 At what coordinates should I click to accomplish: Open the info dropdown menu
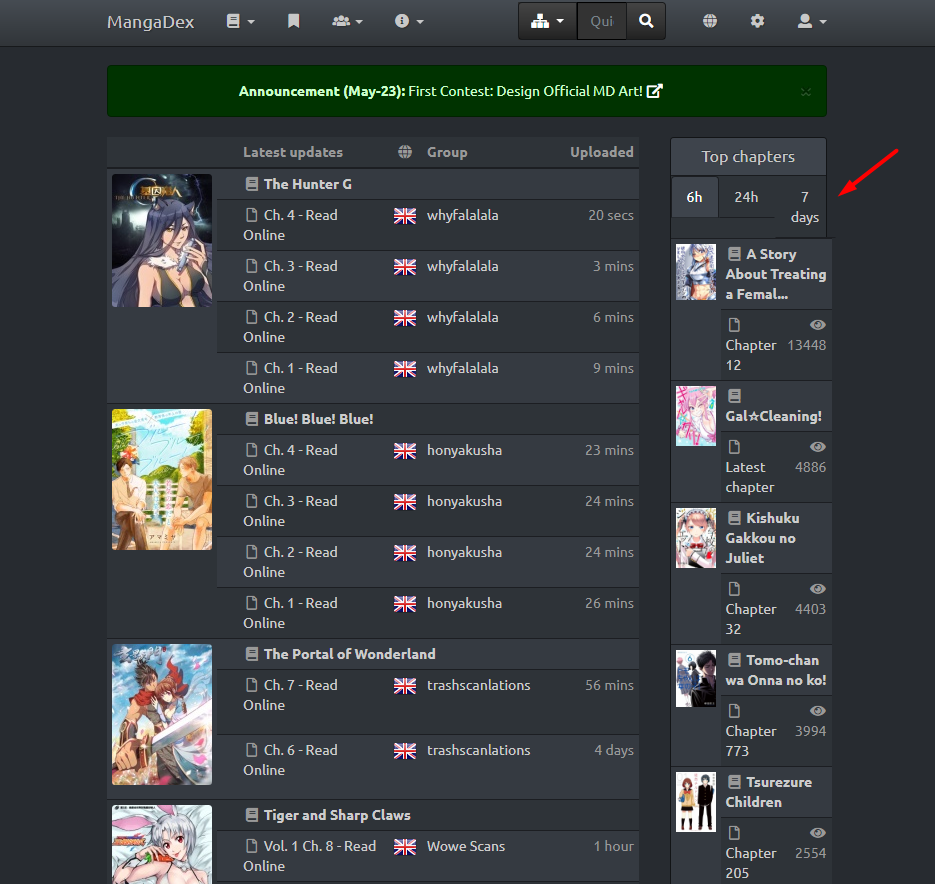tap(409, 21)
